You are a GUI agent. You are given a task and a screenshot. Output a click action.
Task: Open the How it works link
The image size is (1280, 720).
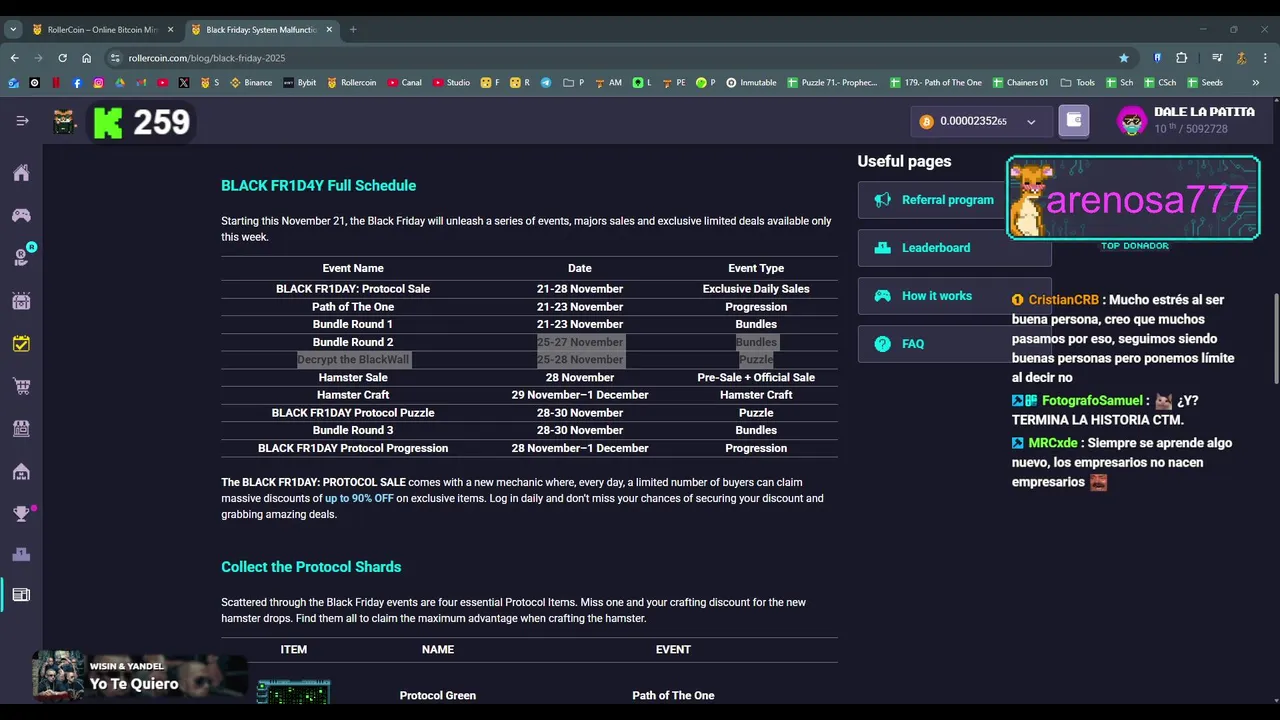click(x=954, y=296)
